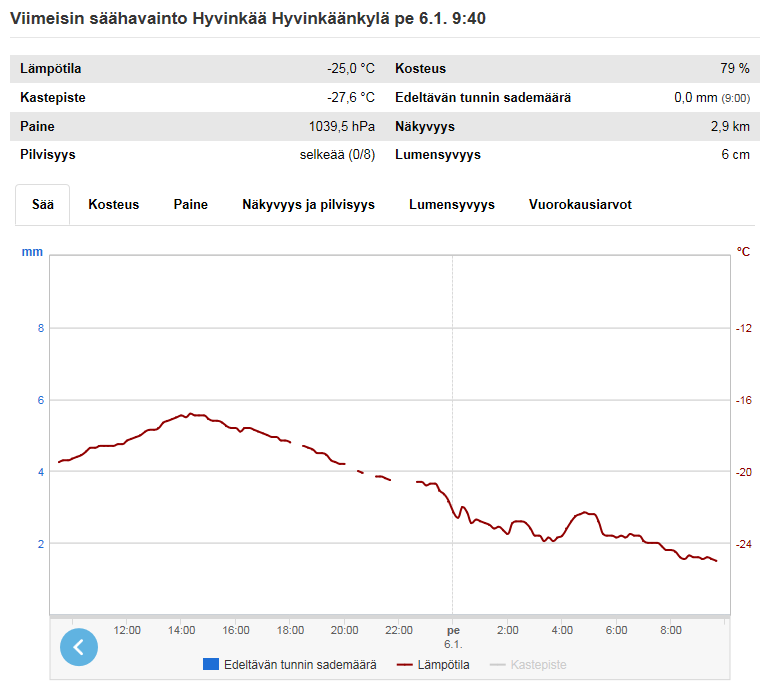The image size is (769, 690).
Task: Click the temperature bump near 5:00
Action: point(585,513)
